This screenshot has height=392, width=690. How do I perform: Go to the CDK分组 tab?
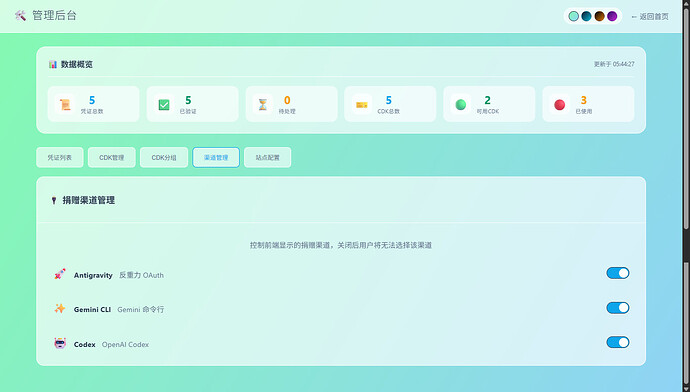click(164, 158)
